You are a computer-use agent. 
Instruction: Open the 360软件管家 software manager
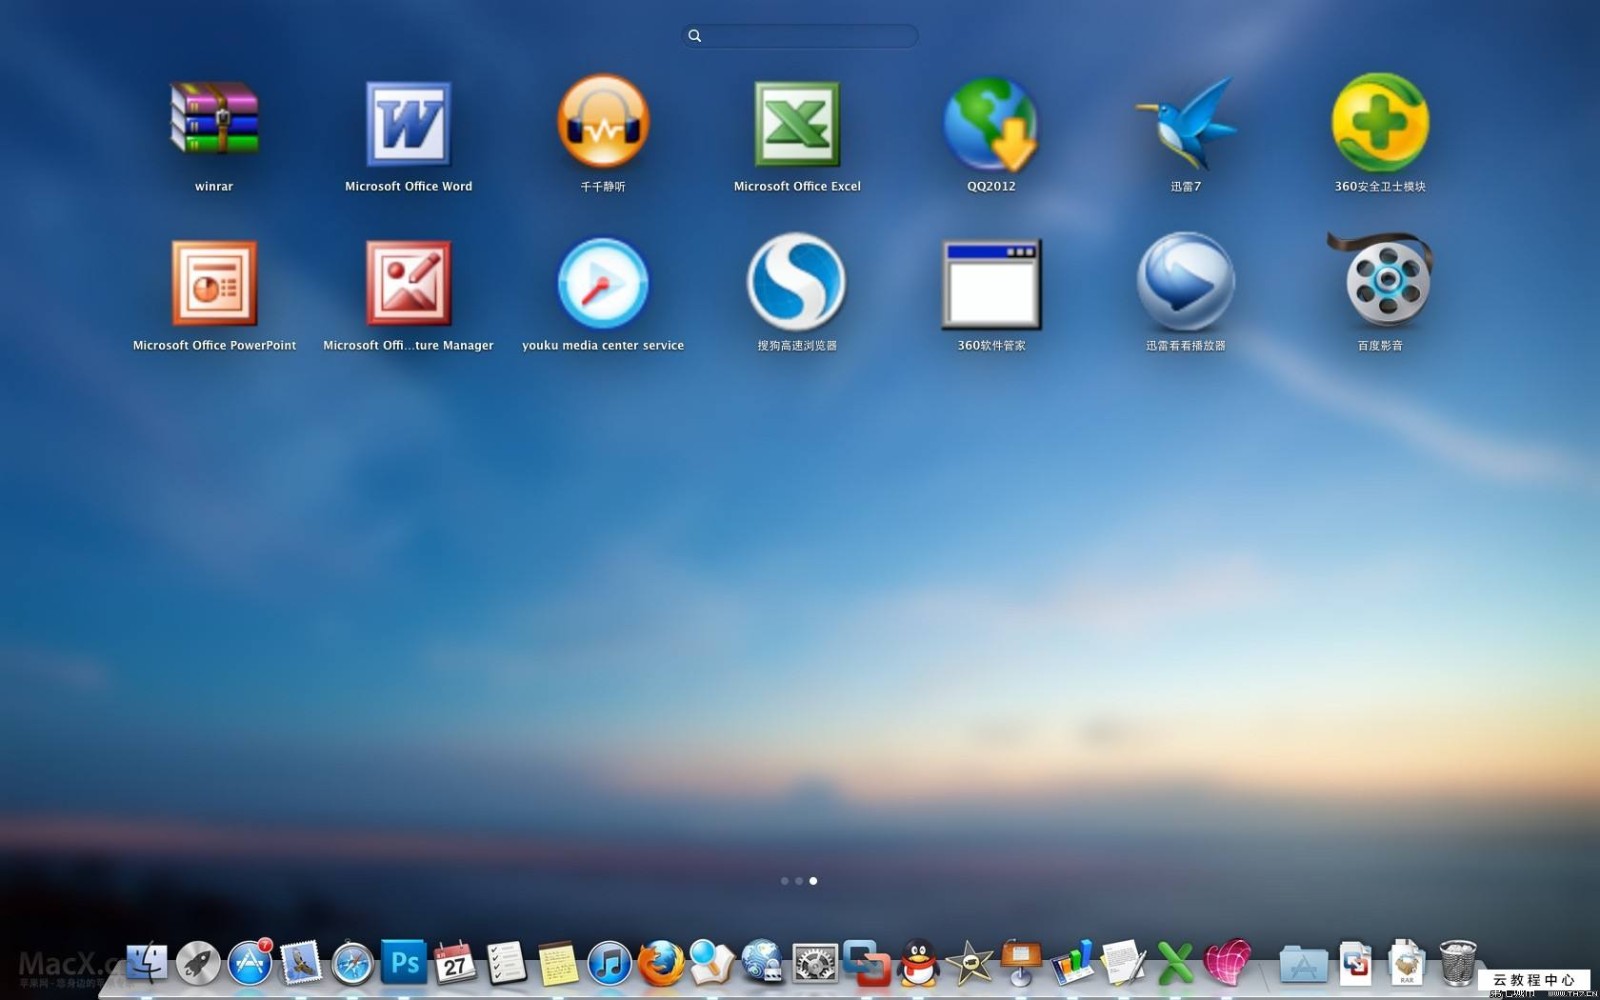pyautogui.click(x=991, y=285)
